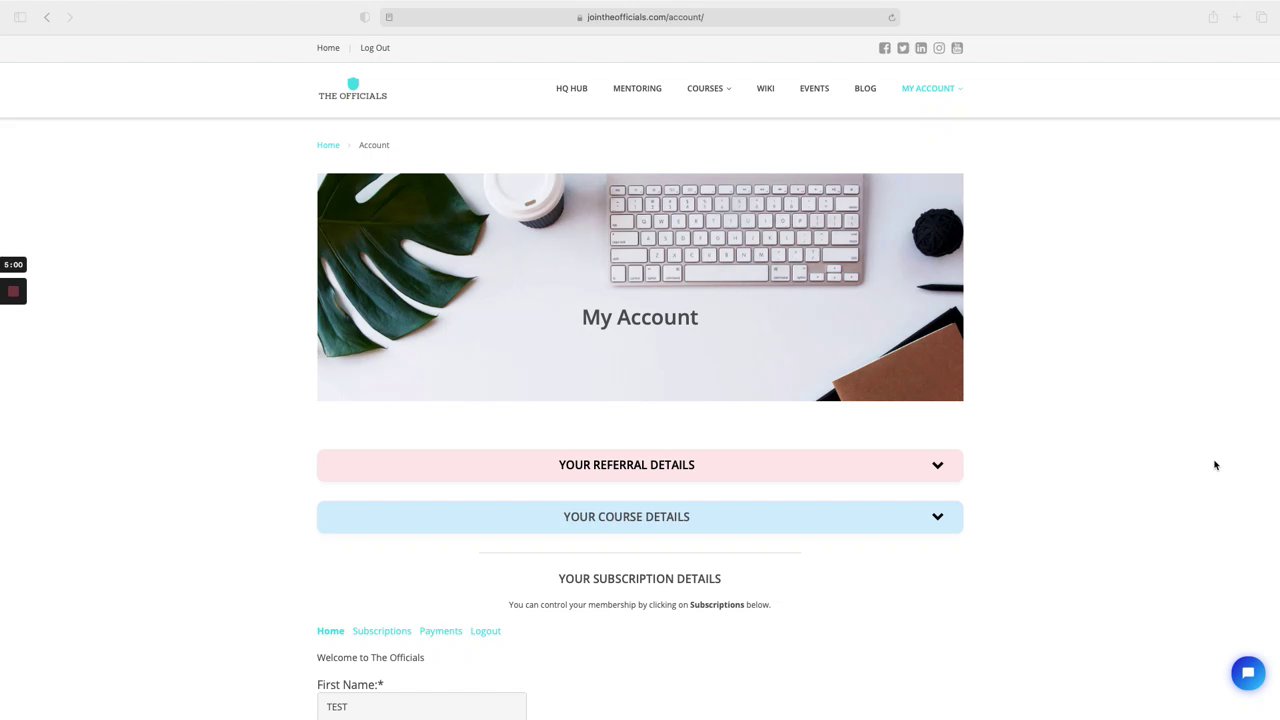Click the Log Out link

(x=375, y=48)
